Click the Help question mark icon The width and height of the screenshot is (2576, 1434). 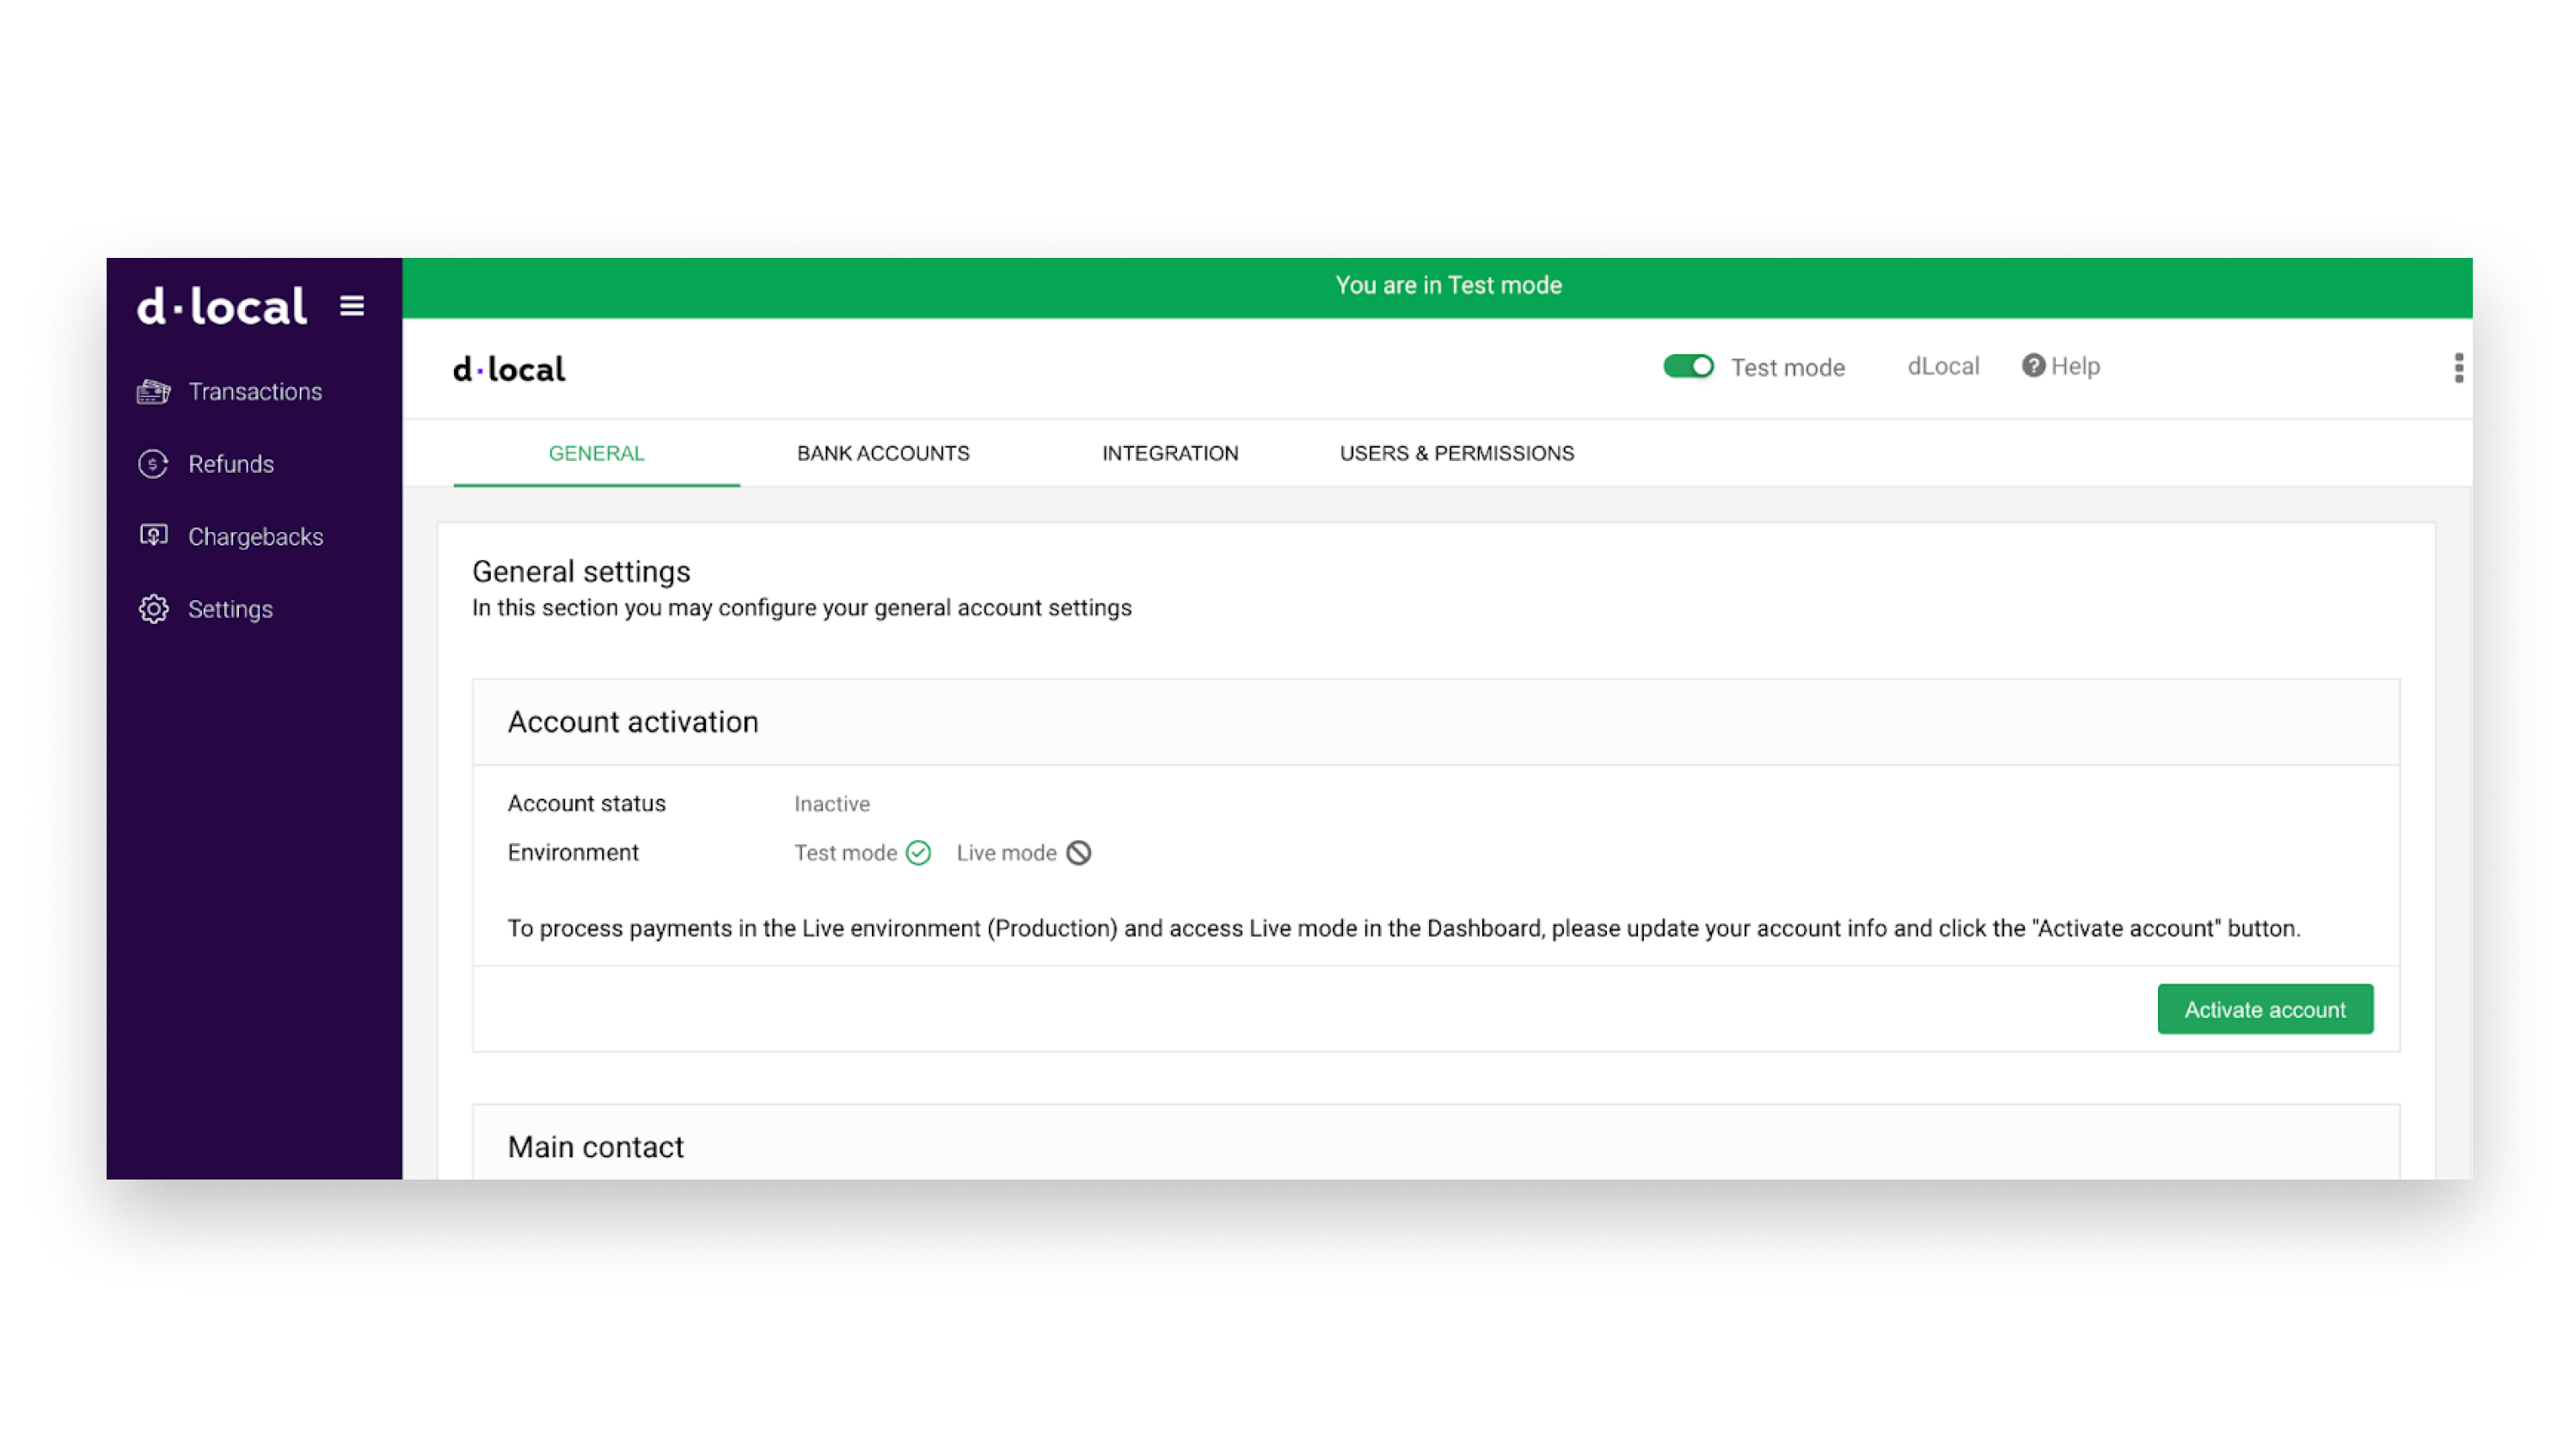coord(2033,366)
